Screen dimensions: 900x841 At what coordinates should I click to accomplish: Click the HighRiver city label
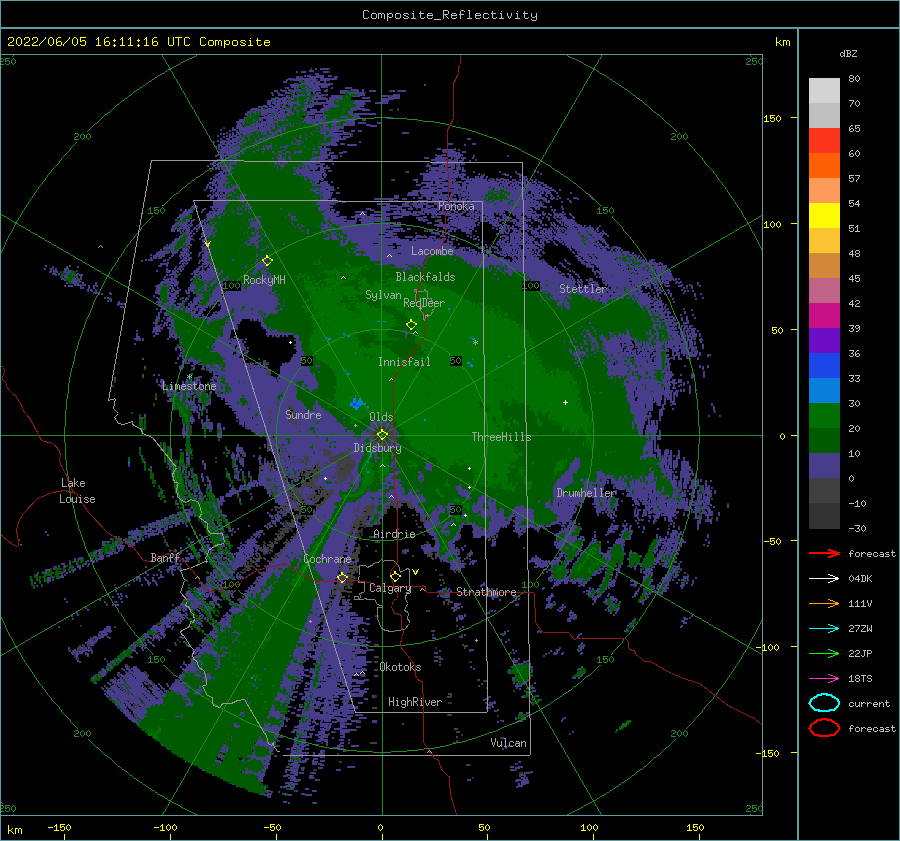415,702
